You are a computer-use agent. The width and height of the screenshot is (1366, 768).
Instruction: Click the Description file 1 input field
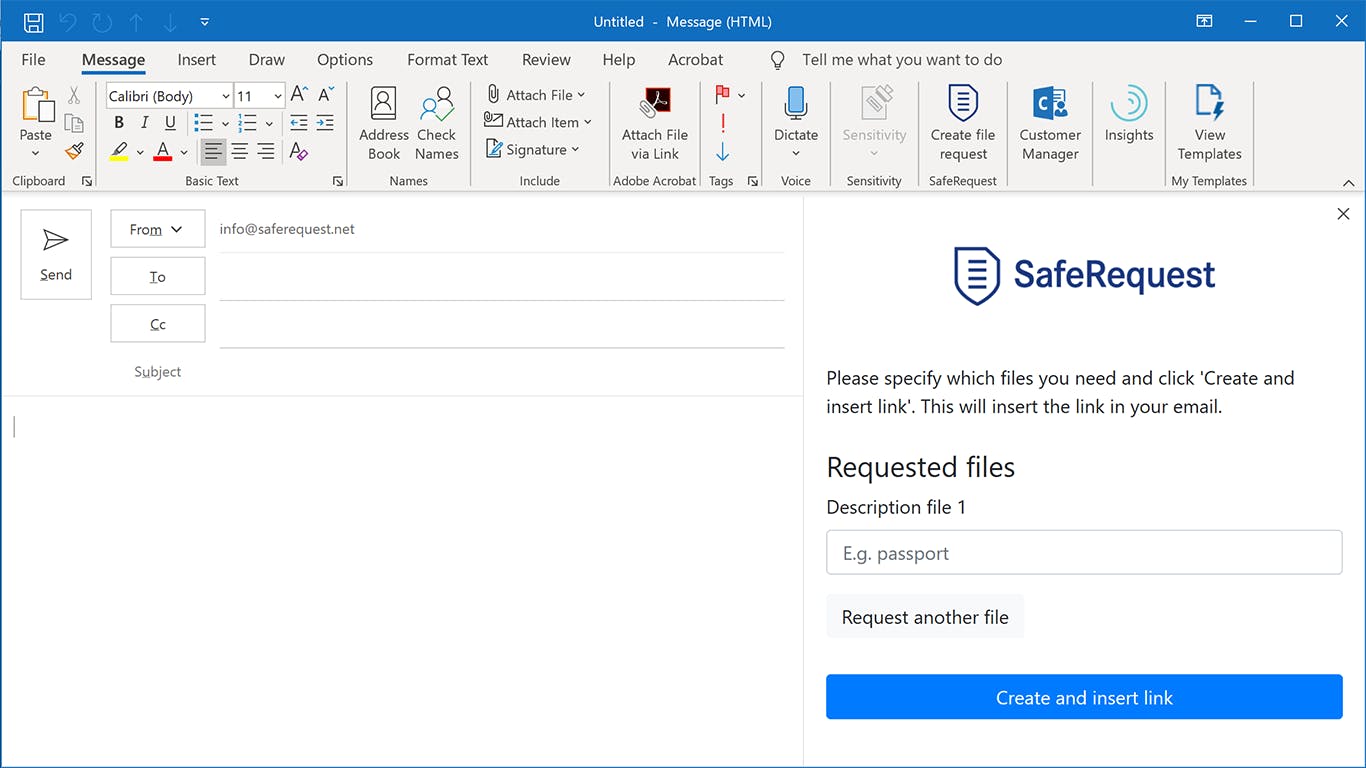point(1084,552)
